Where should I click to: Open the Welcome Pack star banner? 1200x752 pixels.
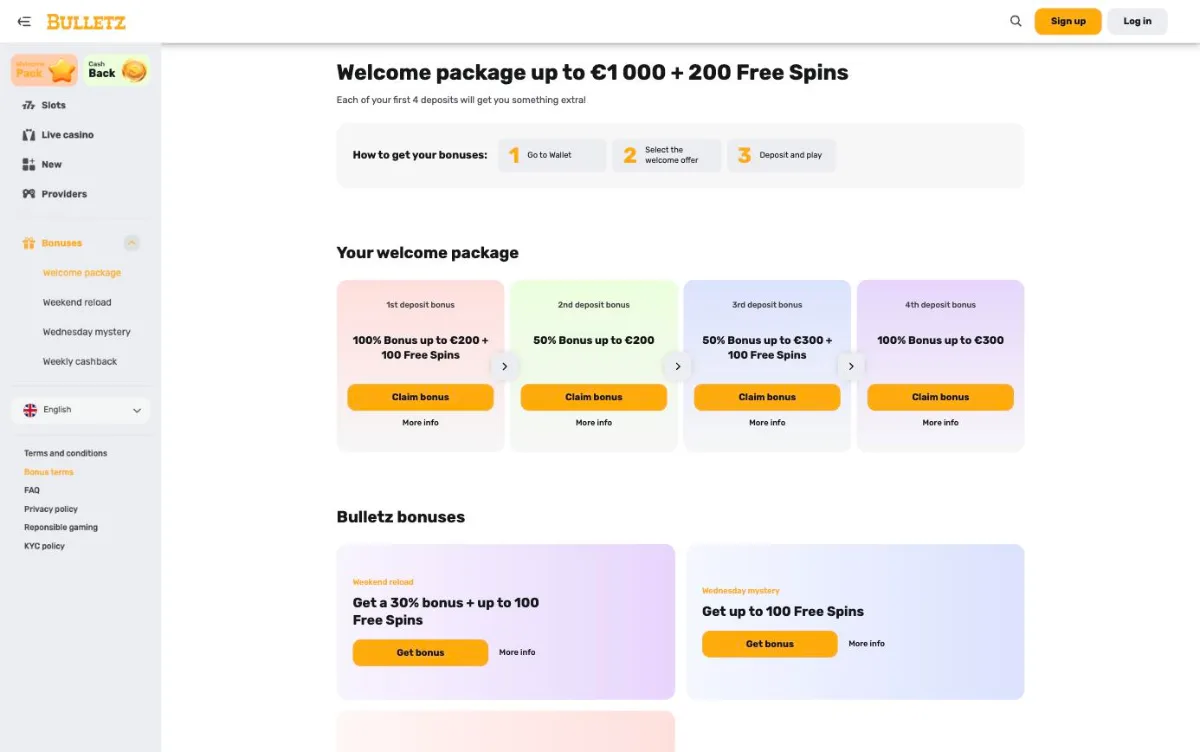44,70
